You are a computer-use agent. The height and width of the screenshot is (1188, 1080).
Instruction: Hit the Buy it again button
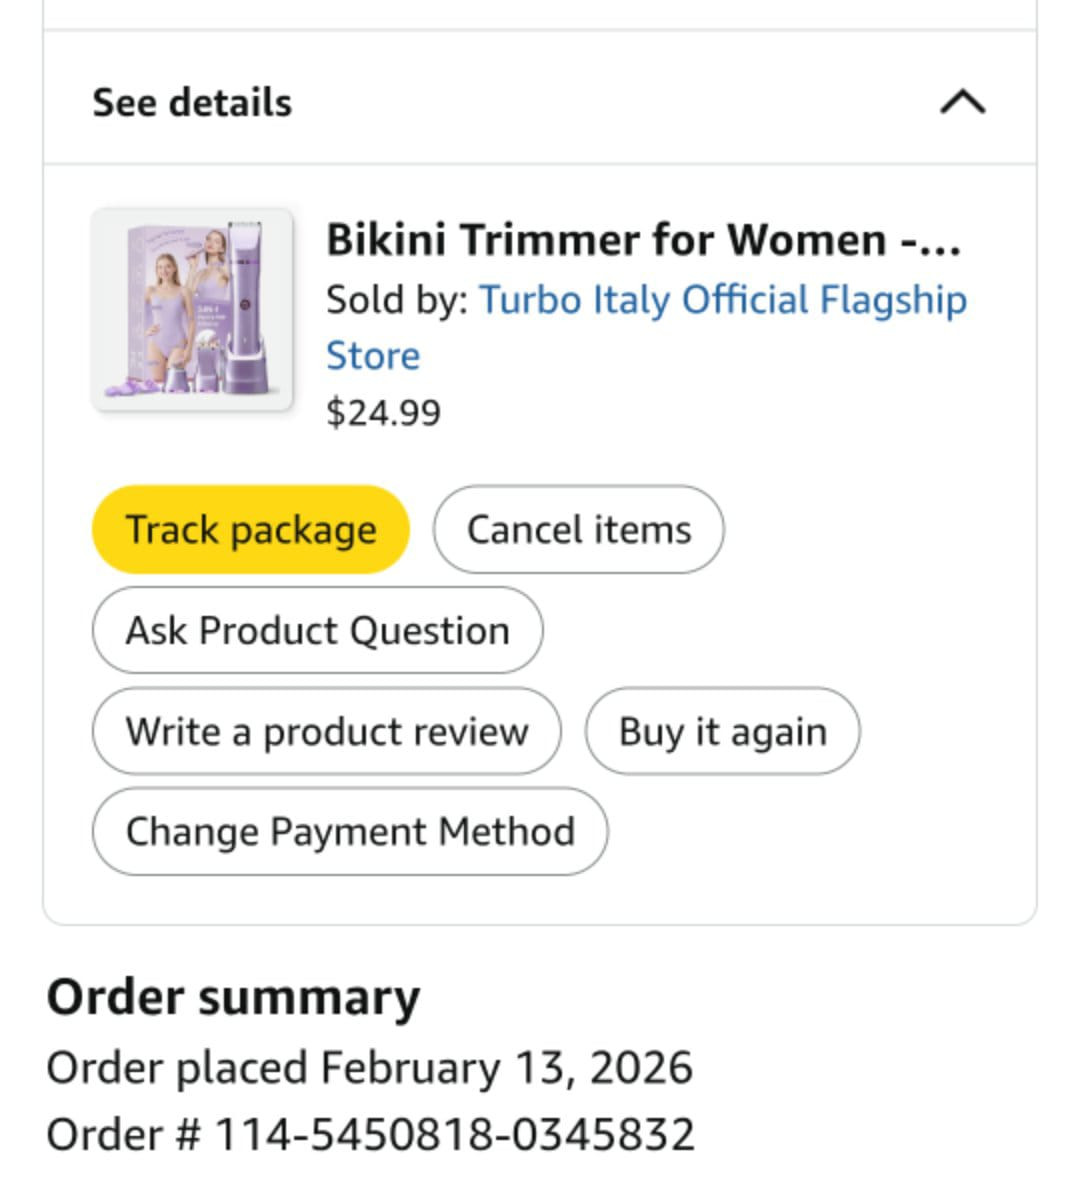[722, 731]
